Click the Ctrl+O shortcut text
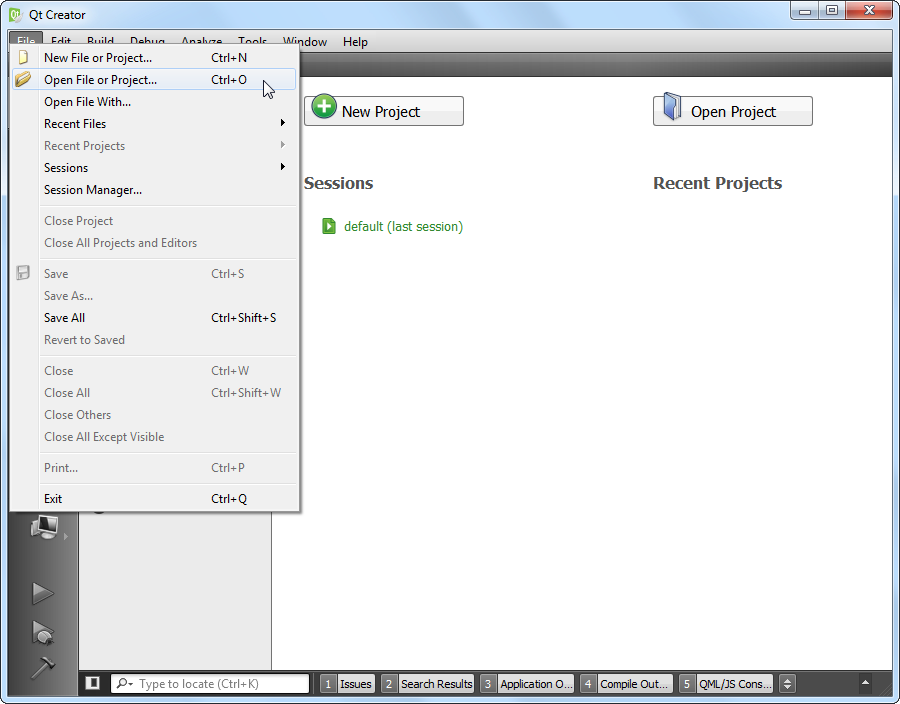The height and width of the screenshot is (704, 900). [x=229, y=80]
